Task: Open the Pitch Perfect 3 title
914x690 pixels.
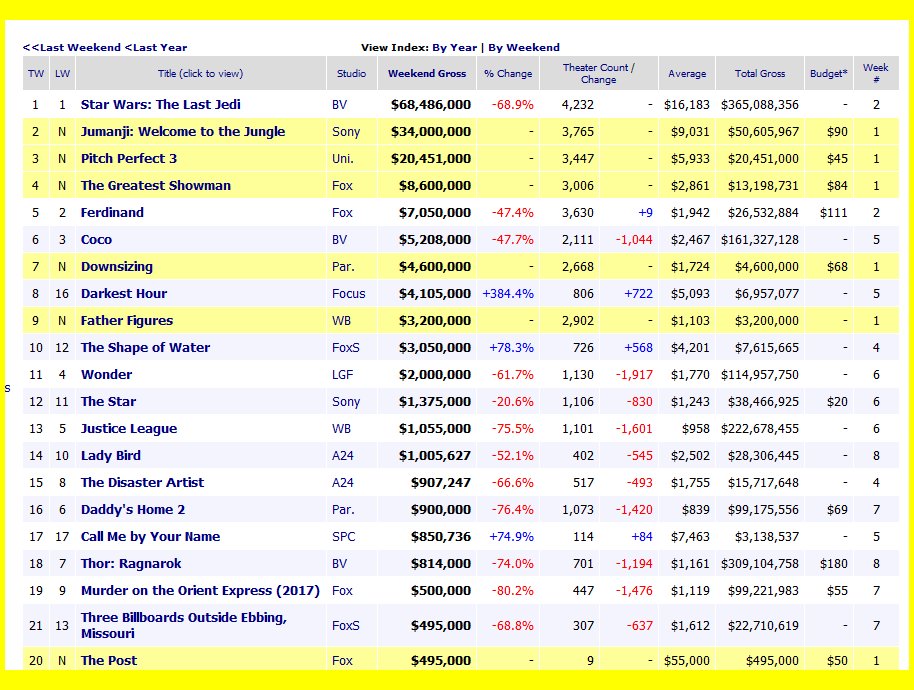Action: click(129, 159)
